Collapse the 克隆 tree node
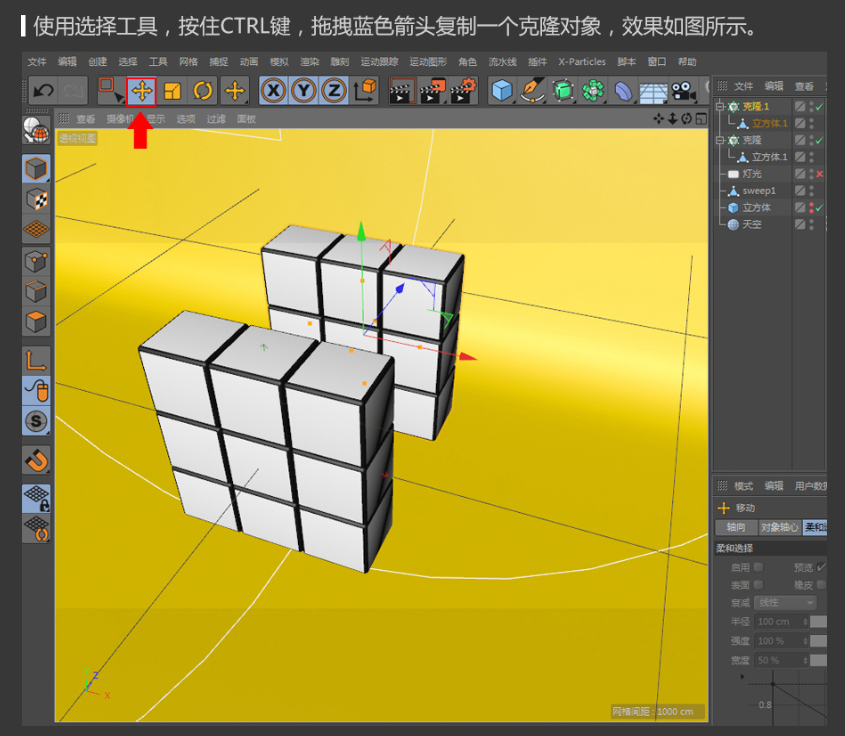The width and height of the screenshot is (845, 736). click(x=720, y=140)
